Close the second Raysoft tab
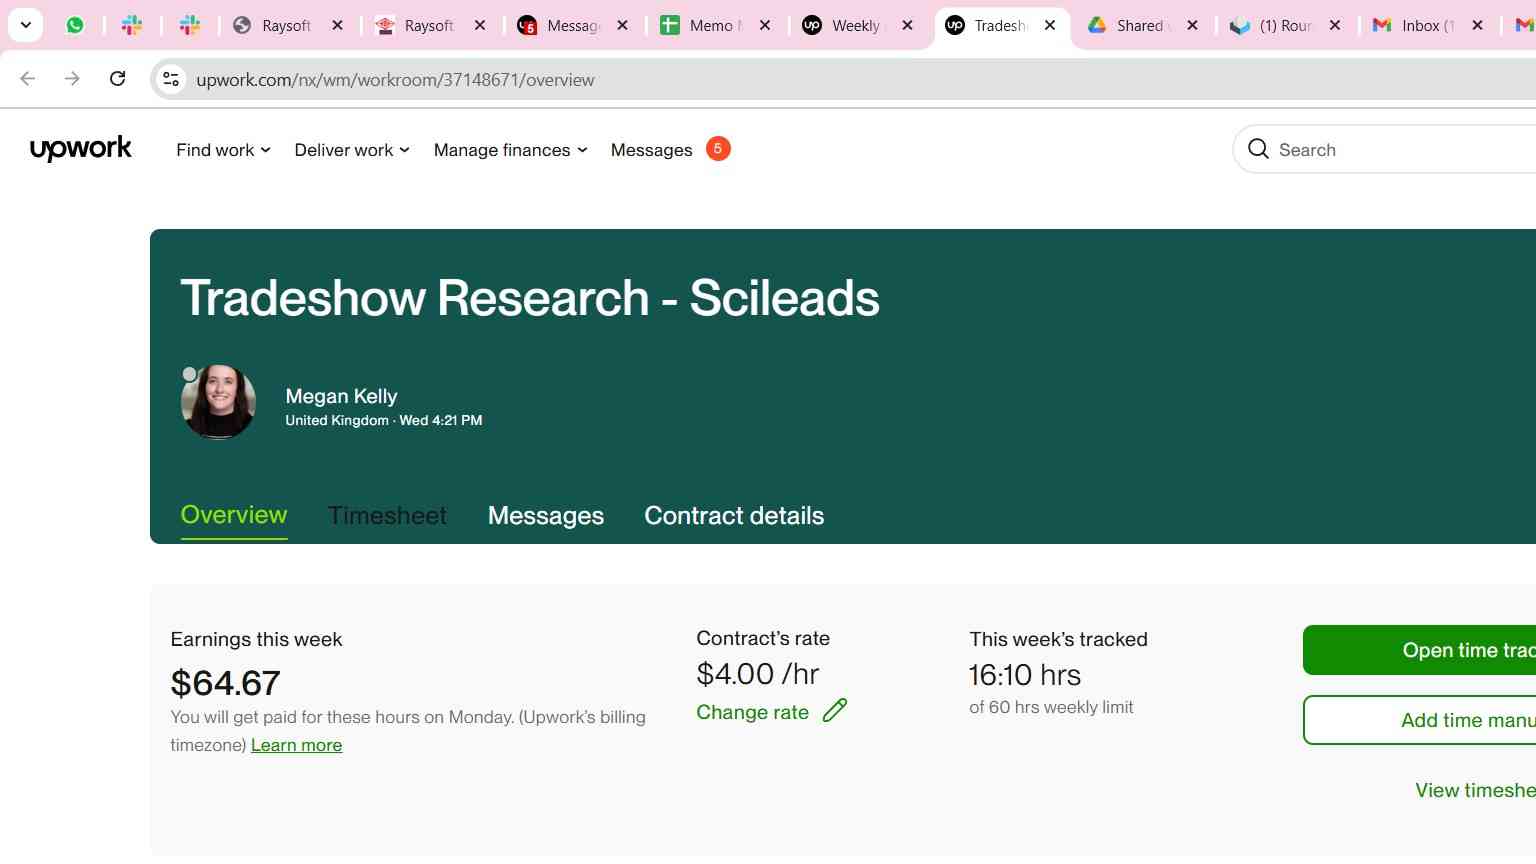Viewport: 1536px width, 864px height. (x=480, y=25)
